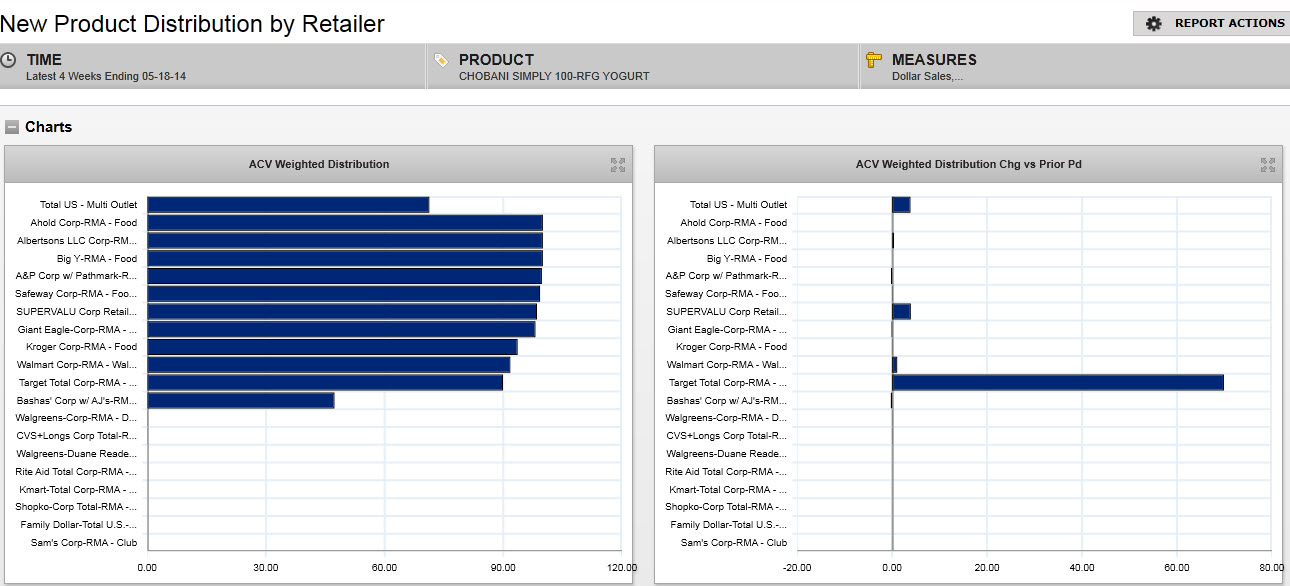The height and width of the screenshot is (586, 1290).
Task: Click the gear icon in Report Actions
Action: [x=1153, y=23]
